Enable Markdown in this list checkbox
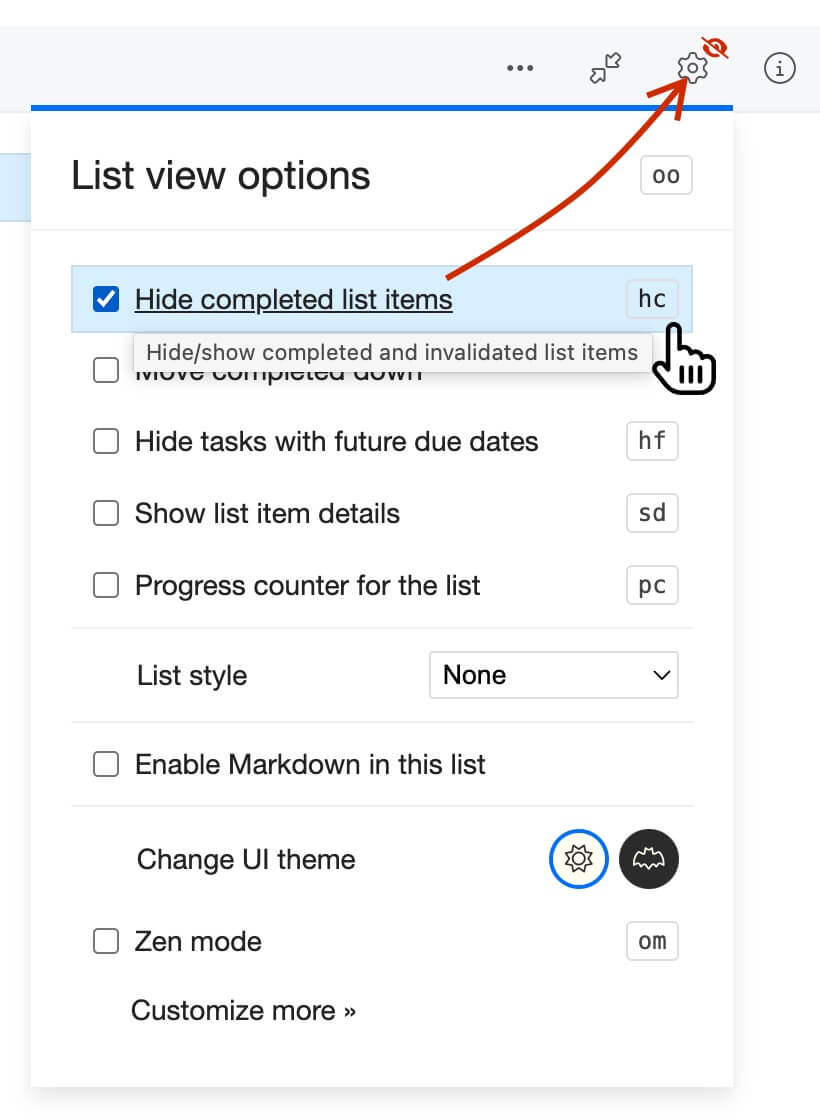Screen dimensions: 820x1120 pyautogui.click(x=106, y=765)
